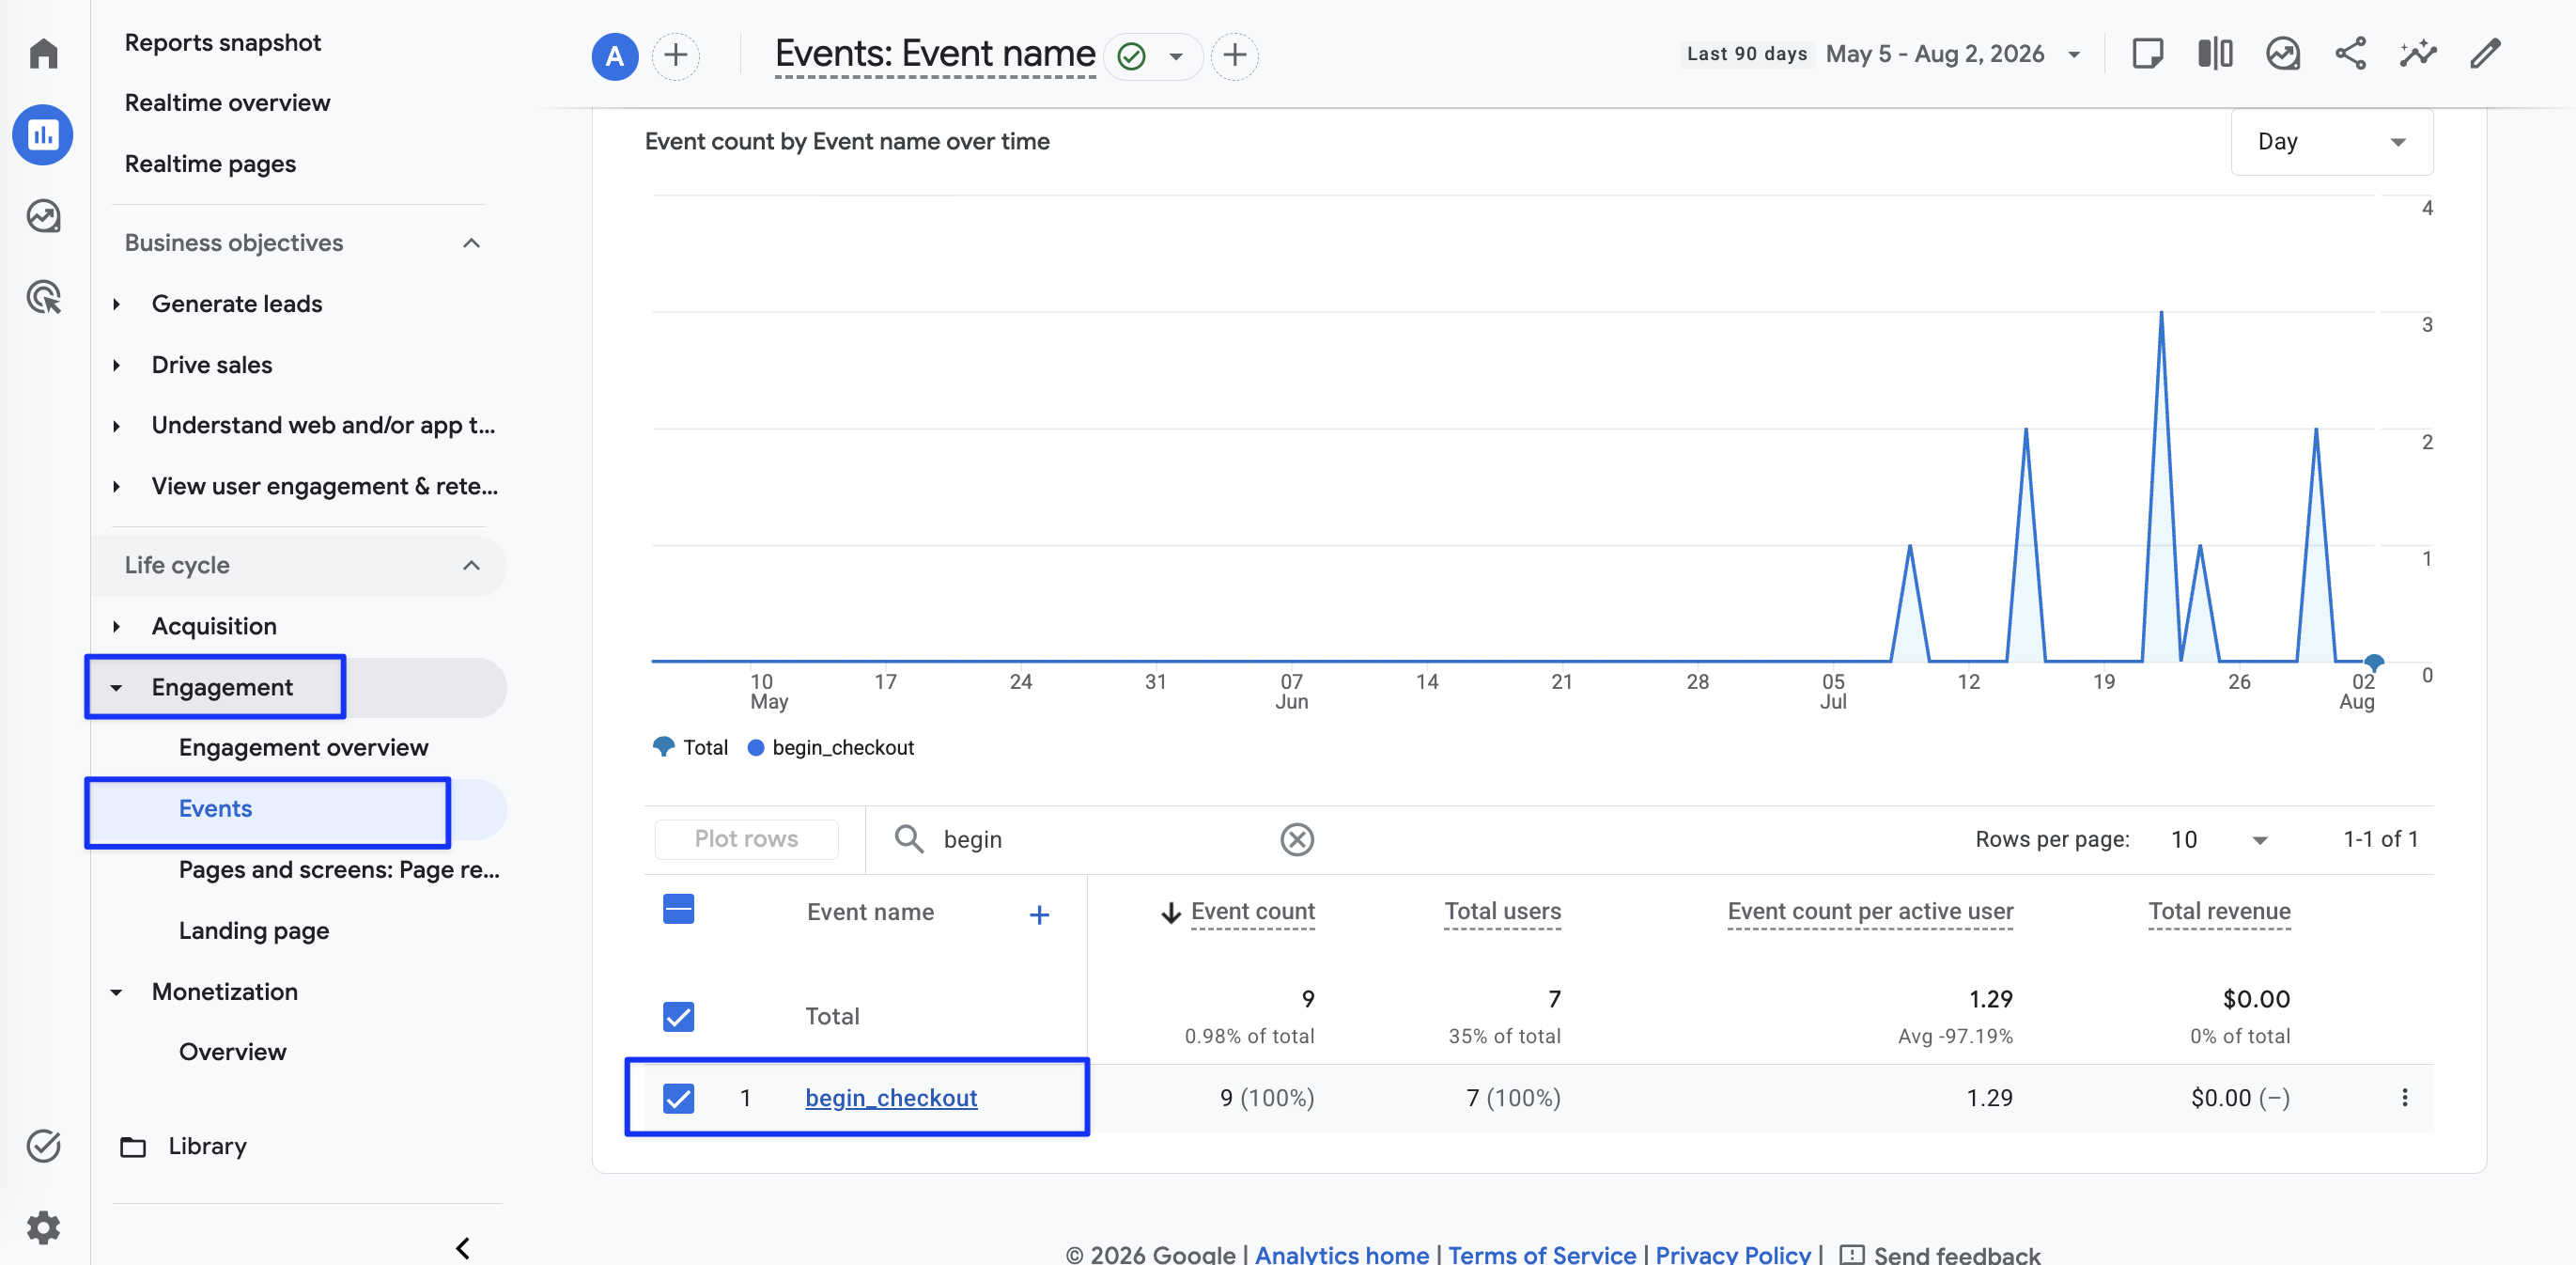
Task: Open Rows per page dropdown
Action: coord(2219,839)
